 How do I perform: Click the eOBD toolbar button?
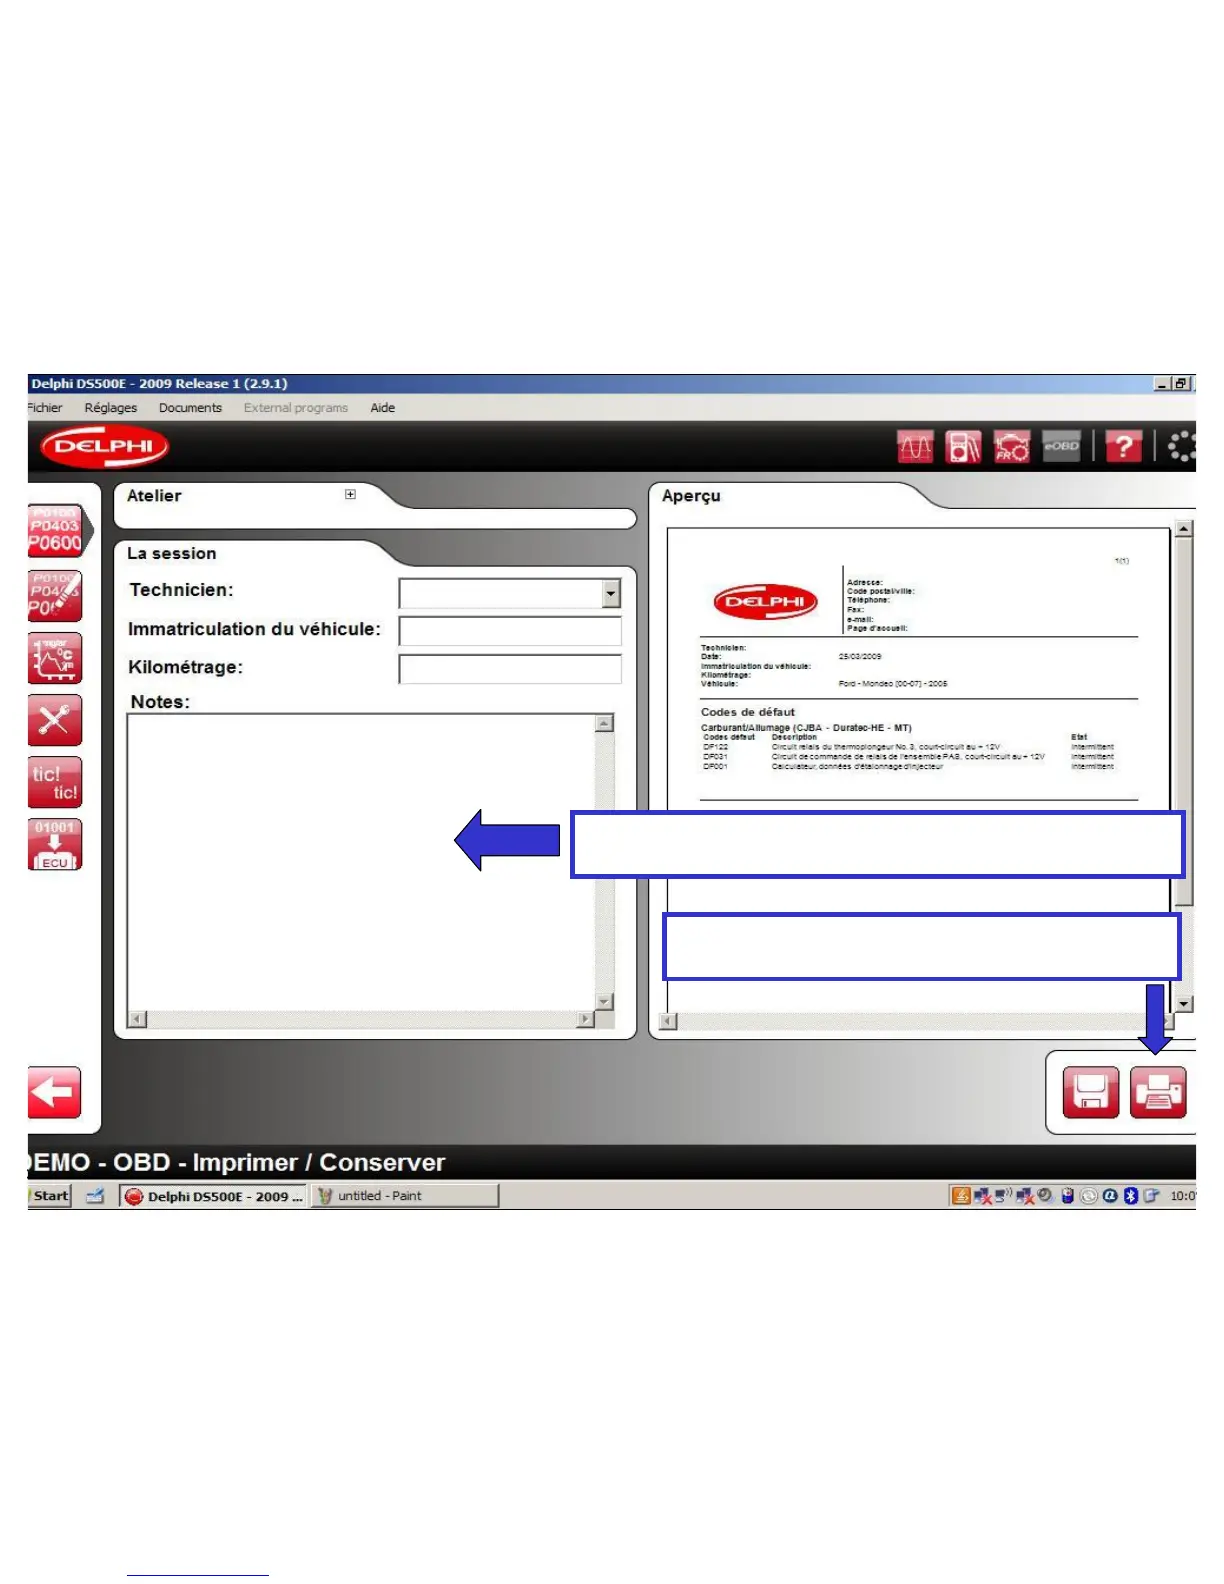coord(1061,446)
